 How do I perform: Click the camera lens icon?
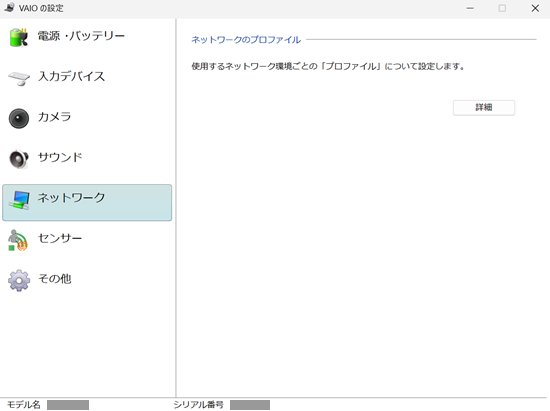pyautogui.click(x=19, y=118)
